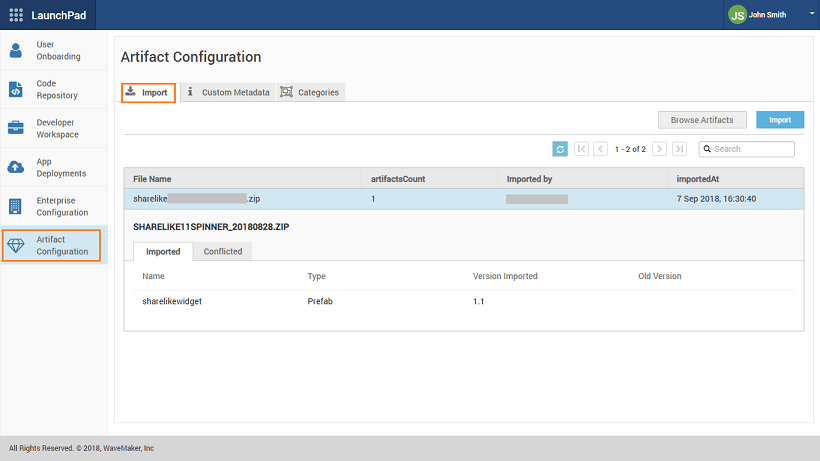Go to first page of results
This screenshot has height=461, width=820.
(581, 149)
